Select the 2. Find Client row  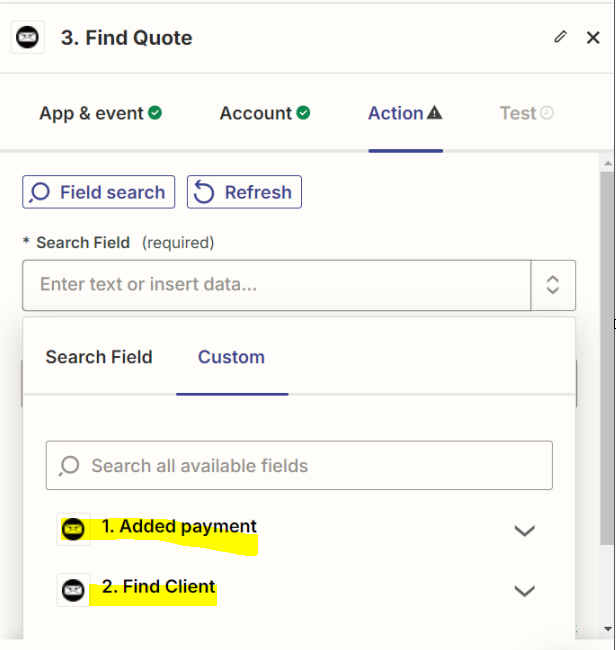(x=299, y=590)
